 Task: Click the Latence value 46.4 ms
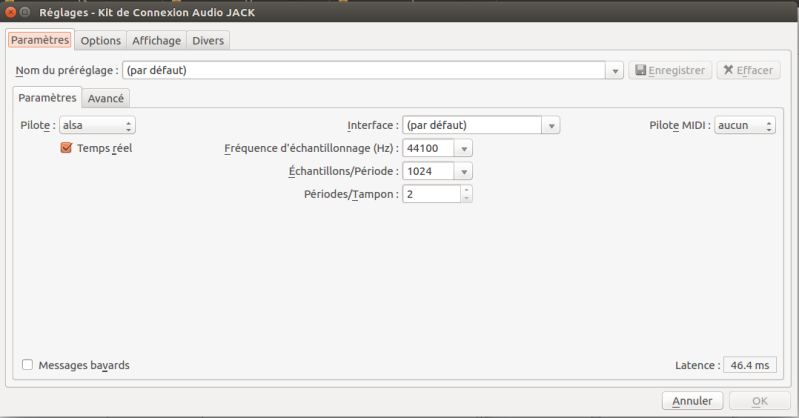point(750,365)
